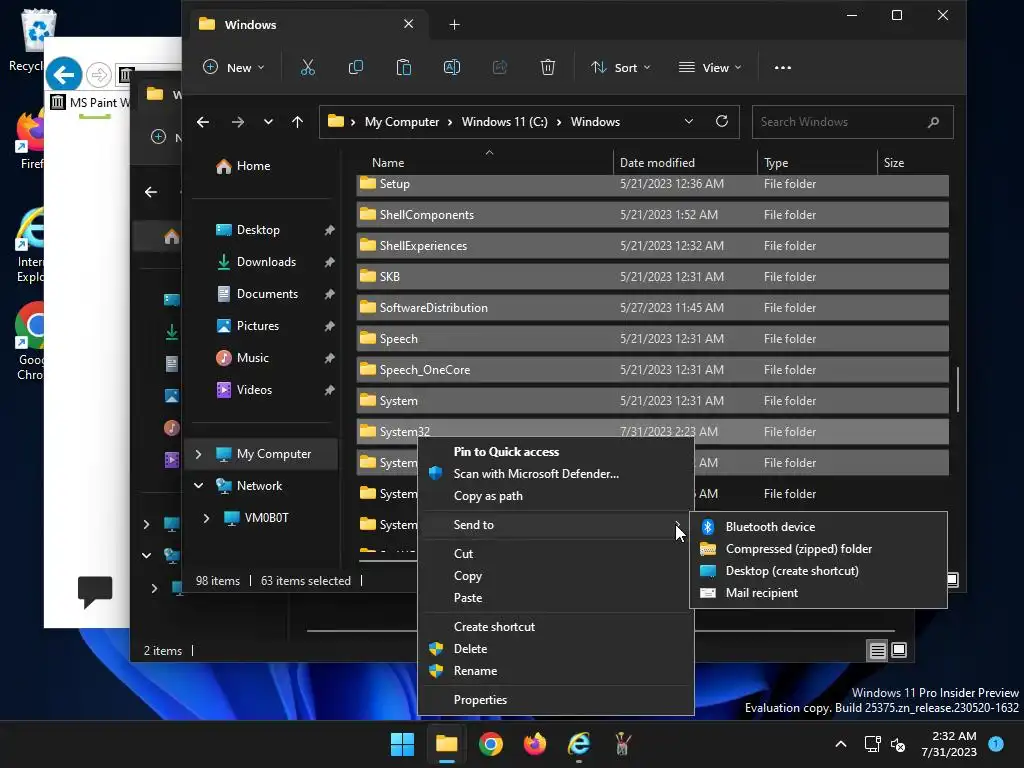Unpin Downloads from Quick access

pos(329,262)
